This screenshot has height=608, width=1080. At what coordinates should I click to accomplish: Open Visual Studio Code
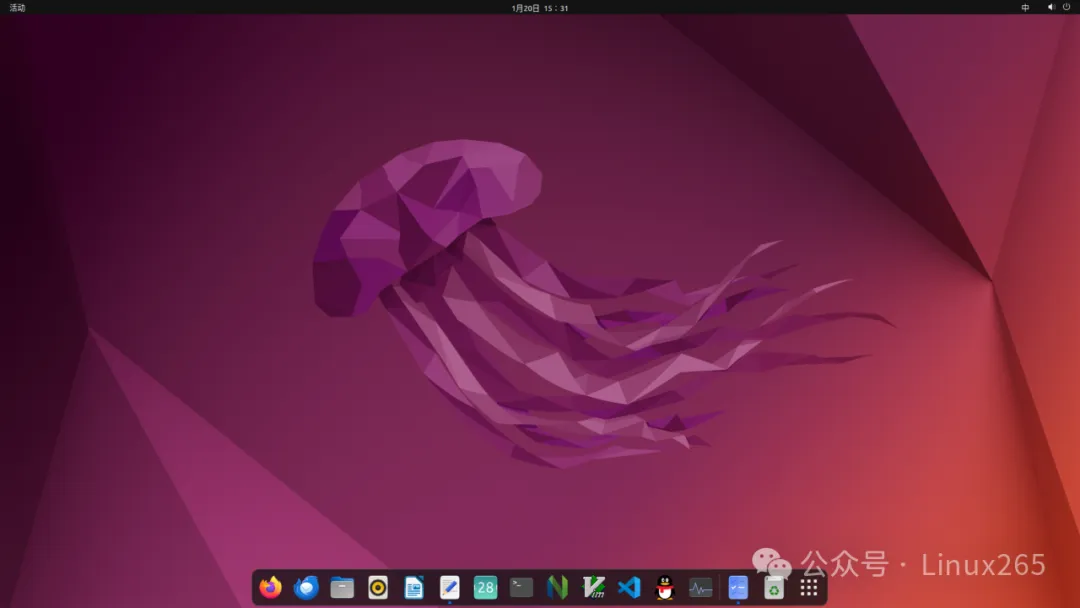(x=629, y=587)
